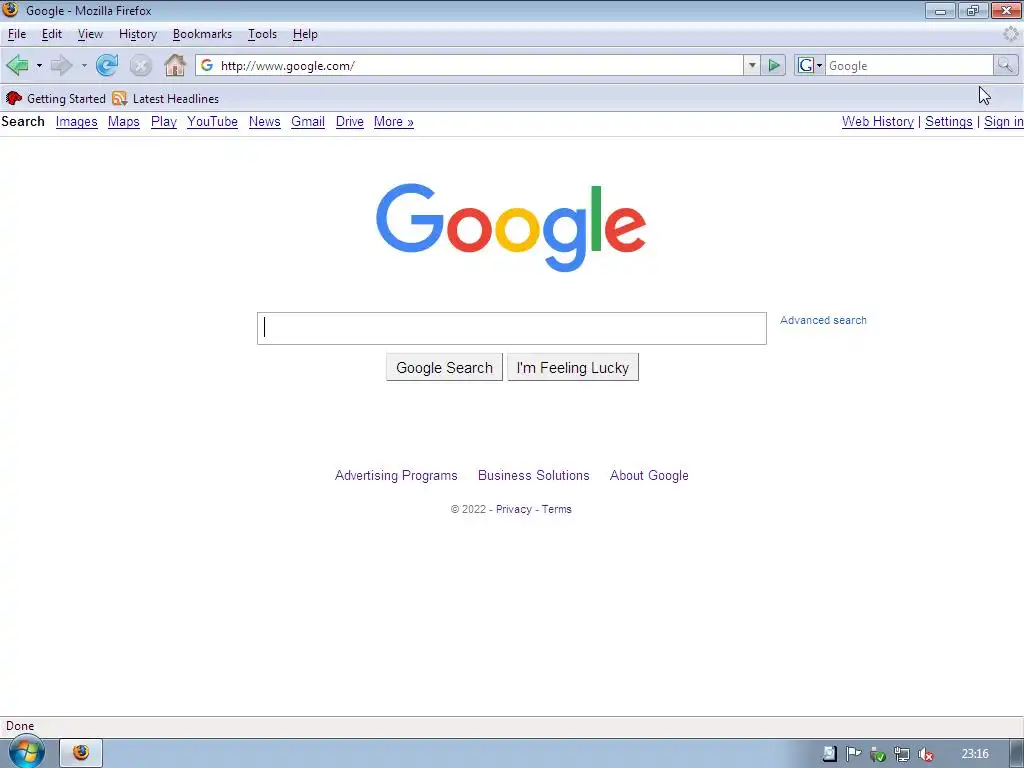Open the YouTube link
1024x768 pixels.
(212, 122)
